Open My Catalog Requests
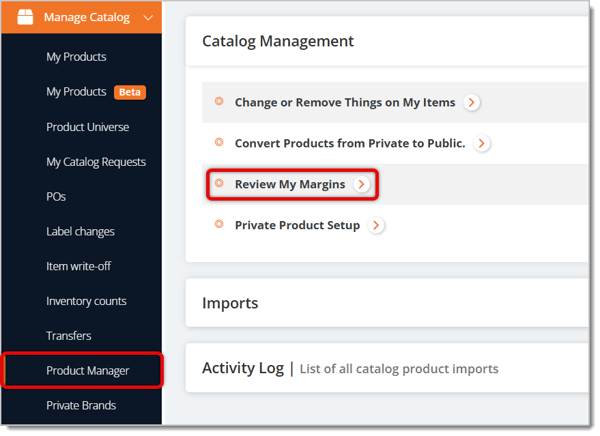Image resolution: width=600 pixels, height=436 pixels. pyautogui.click(x=96, y=162)
